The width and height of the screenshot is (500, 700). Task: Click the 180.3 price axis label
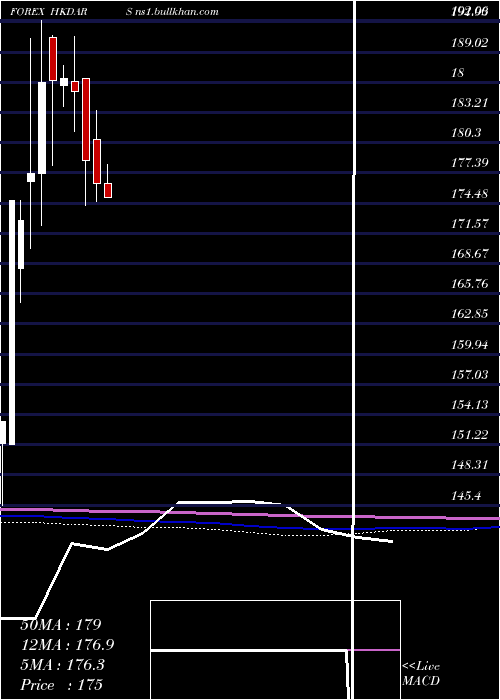pyautogui.click(x=467, y=133)
